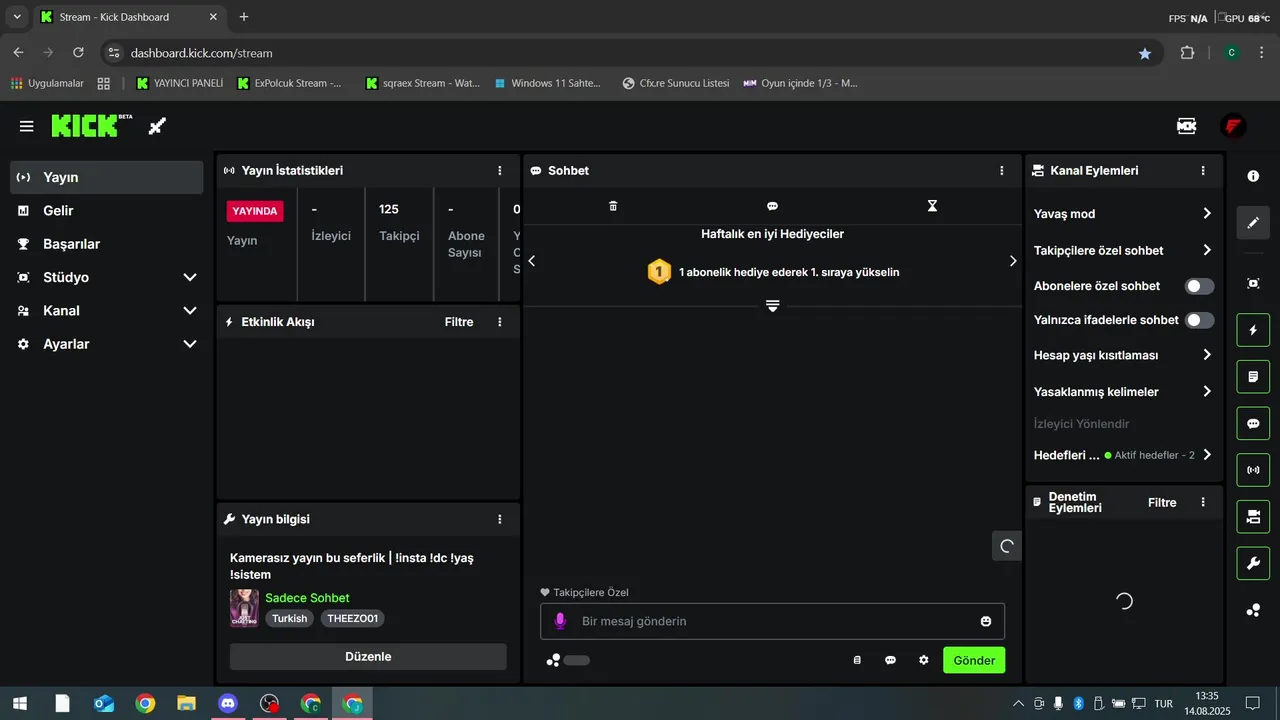
Task: Click Filtre in Denetim Eylemleri panel
Action: click(1162, 502)
